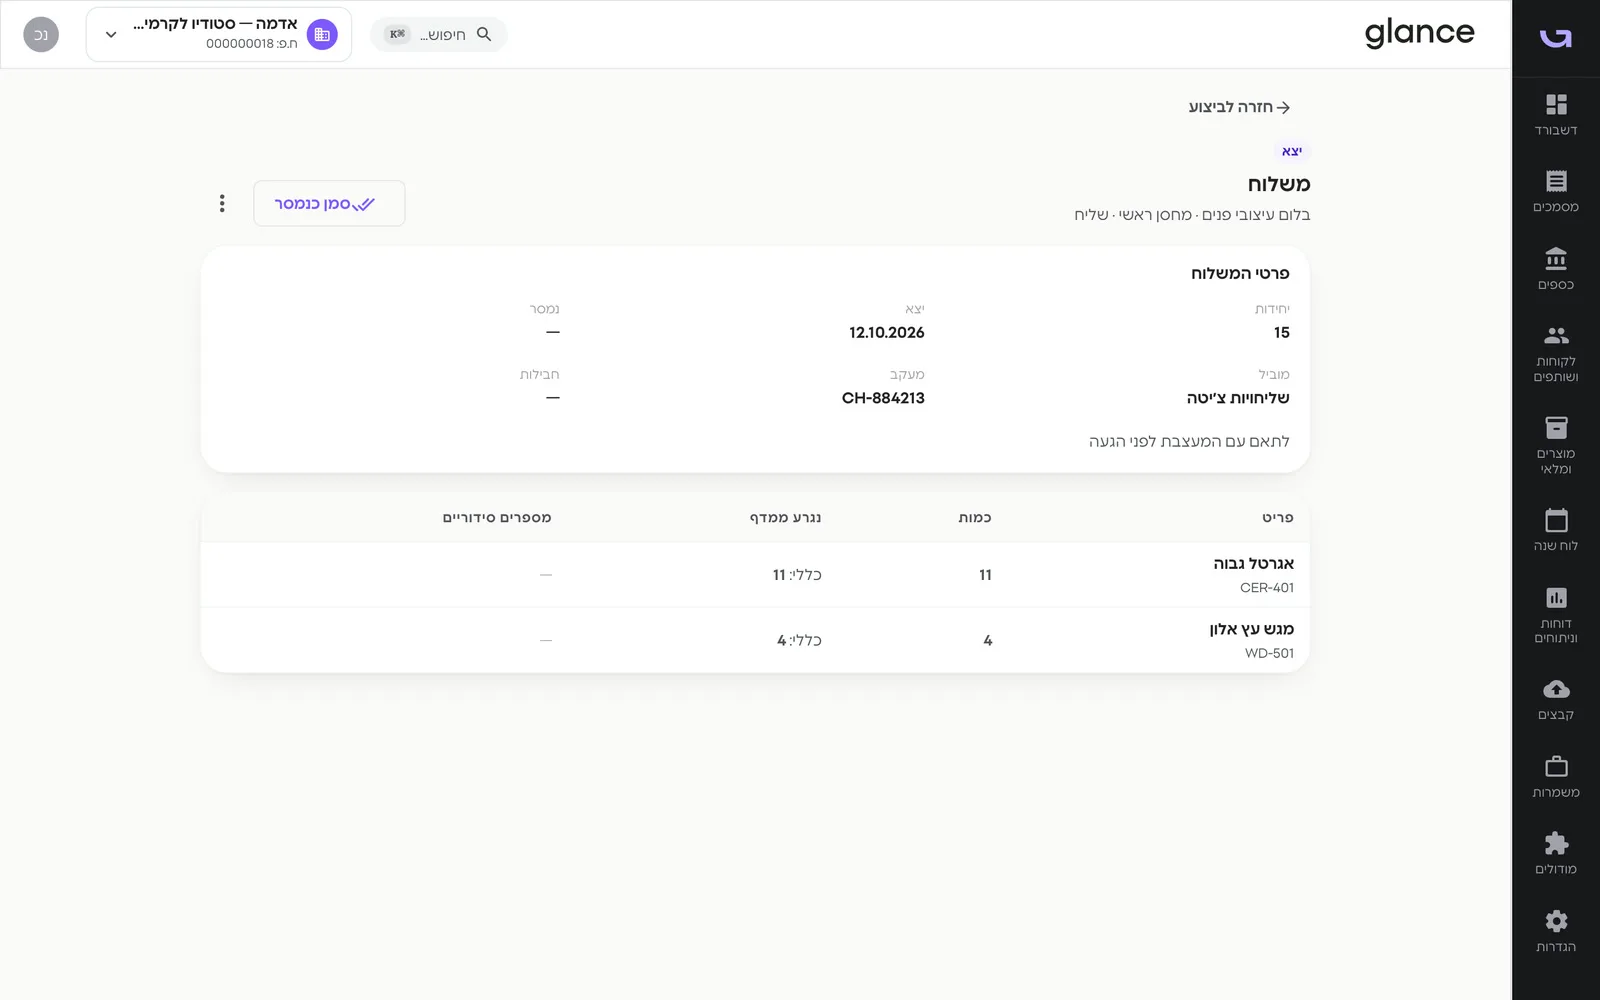Focus the חיפוש search field
1600x1000 pixels.
439,34
